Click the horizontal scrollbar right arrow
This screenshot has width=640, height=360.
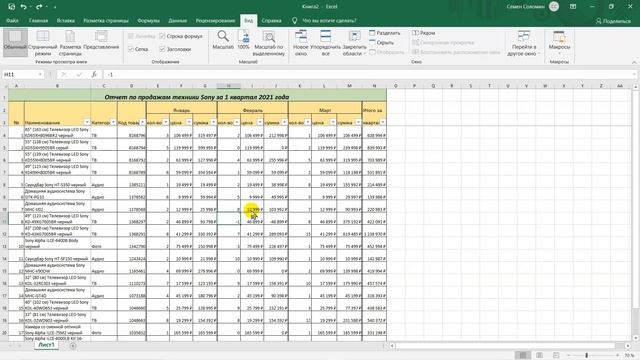(x=628, y=346)
